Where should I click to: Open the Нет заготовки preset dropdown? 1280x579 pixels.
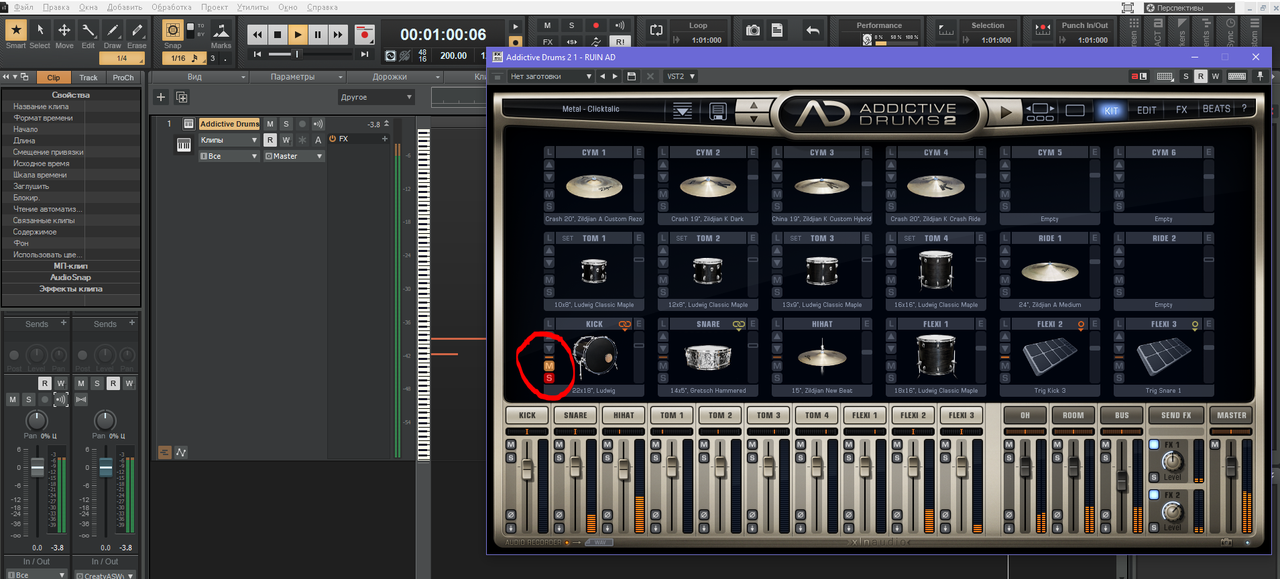pyautogui.click(x=551, y=76)
